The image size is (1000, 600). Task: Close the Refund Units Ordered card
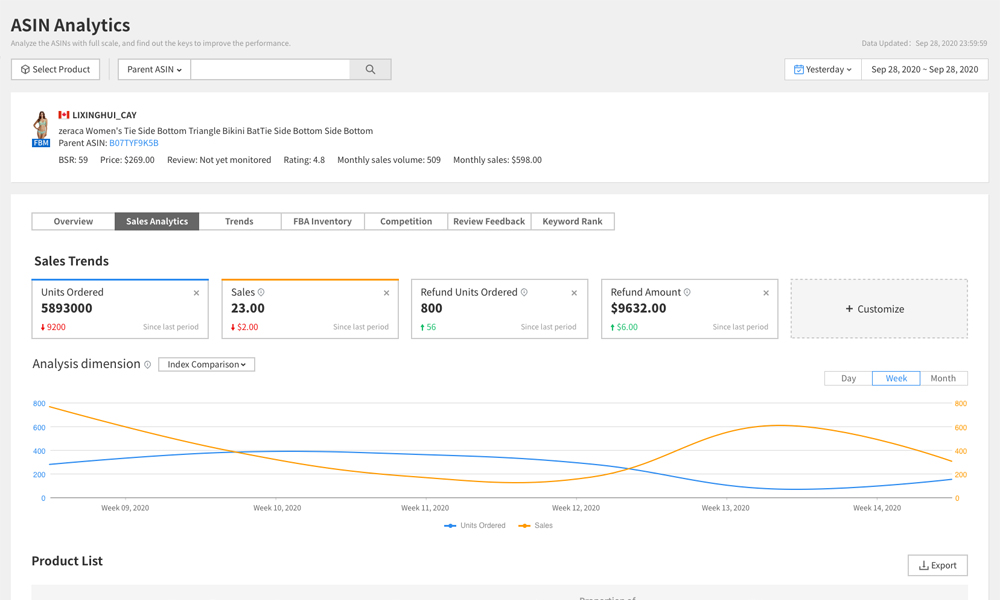coord(574,293)
